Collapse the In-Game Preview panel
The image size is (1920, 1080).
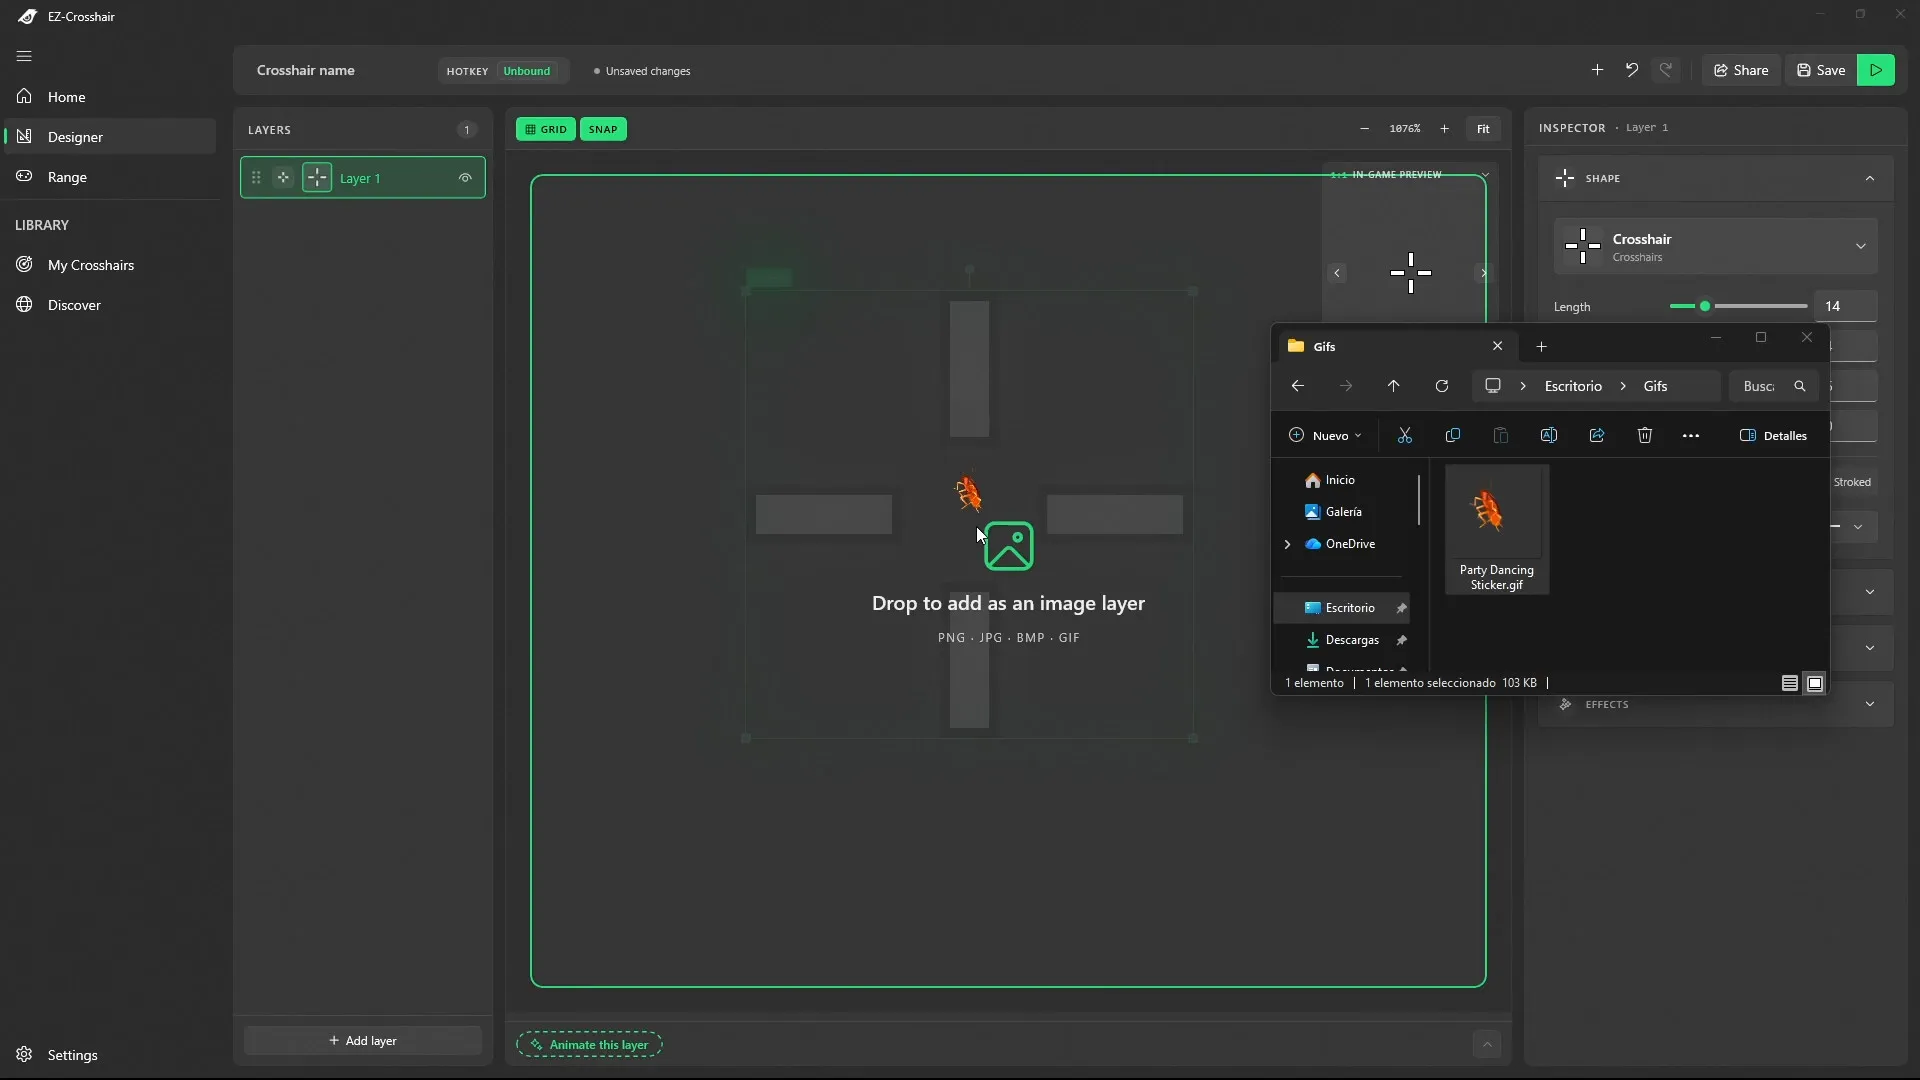pos(1485,175)
